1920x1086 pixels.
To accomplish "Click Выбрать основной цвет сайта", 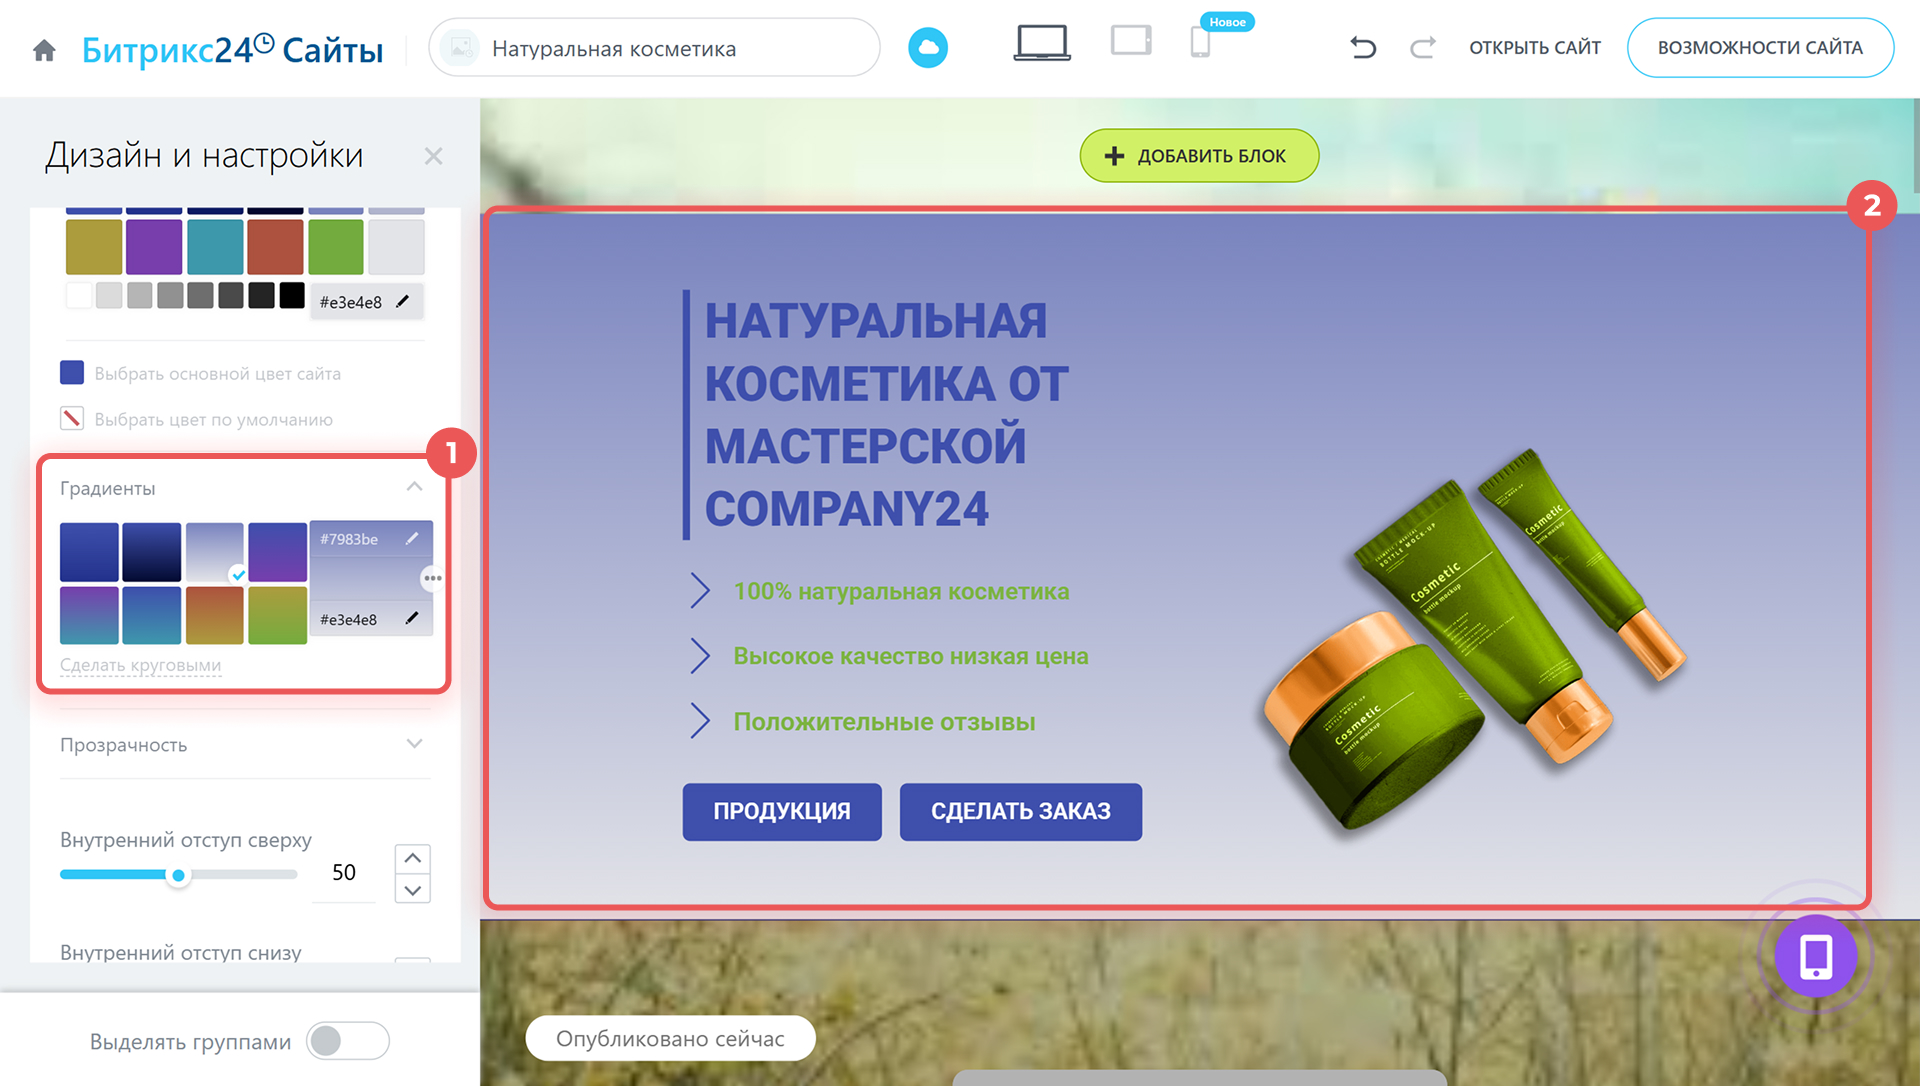I will (217, 373).
